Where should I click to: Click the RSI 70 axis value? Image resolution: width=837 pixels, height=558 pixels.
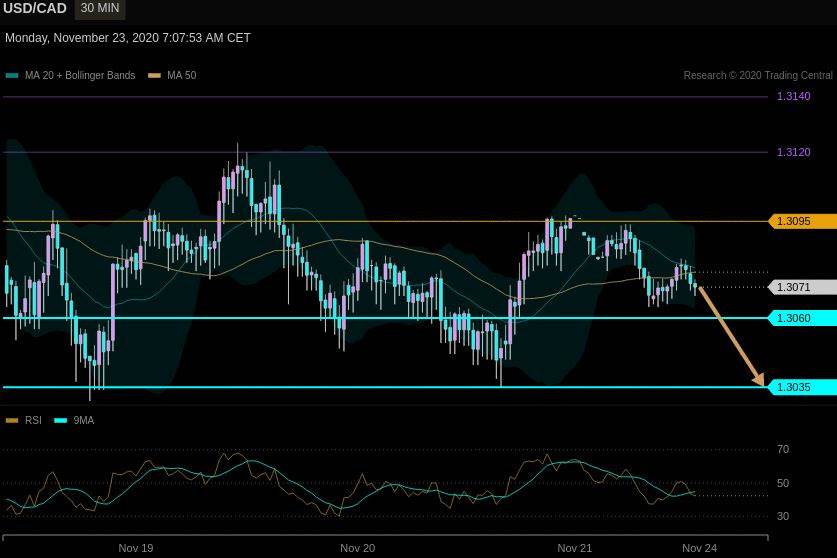tap(783, 449)
